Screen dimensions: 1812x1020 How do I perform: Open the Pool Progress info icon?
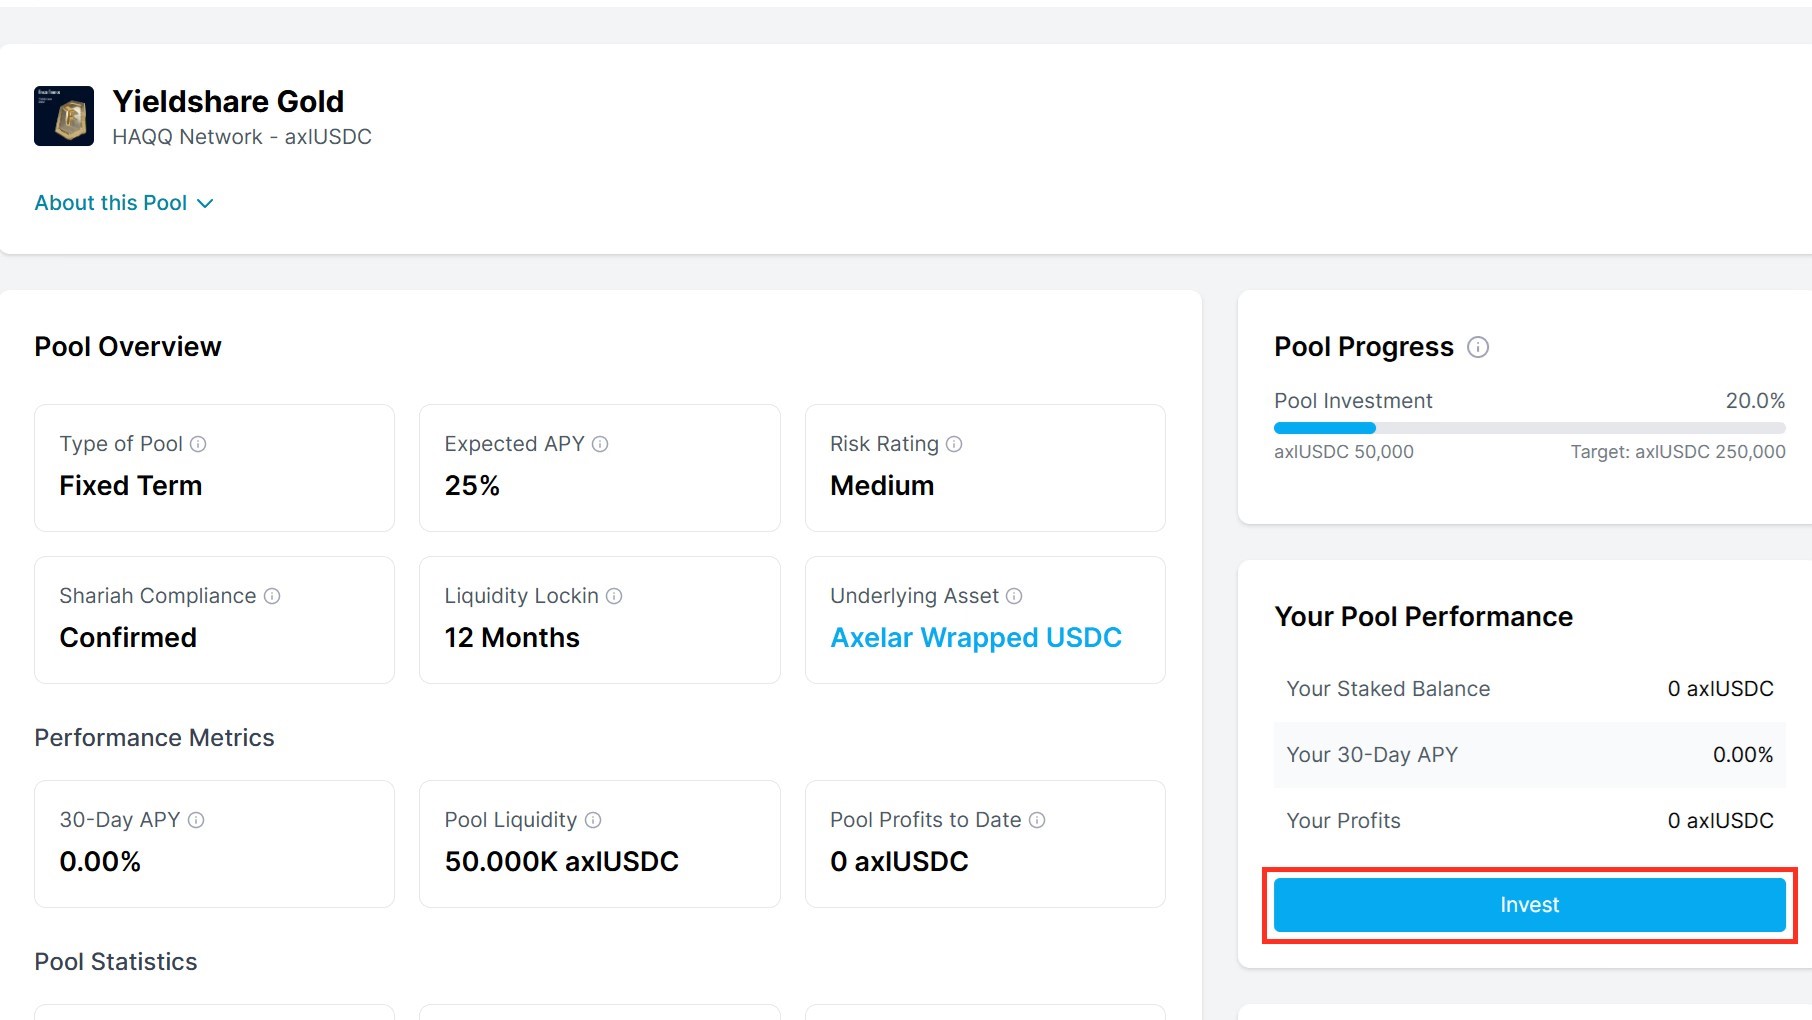point(1478,347)
